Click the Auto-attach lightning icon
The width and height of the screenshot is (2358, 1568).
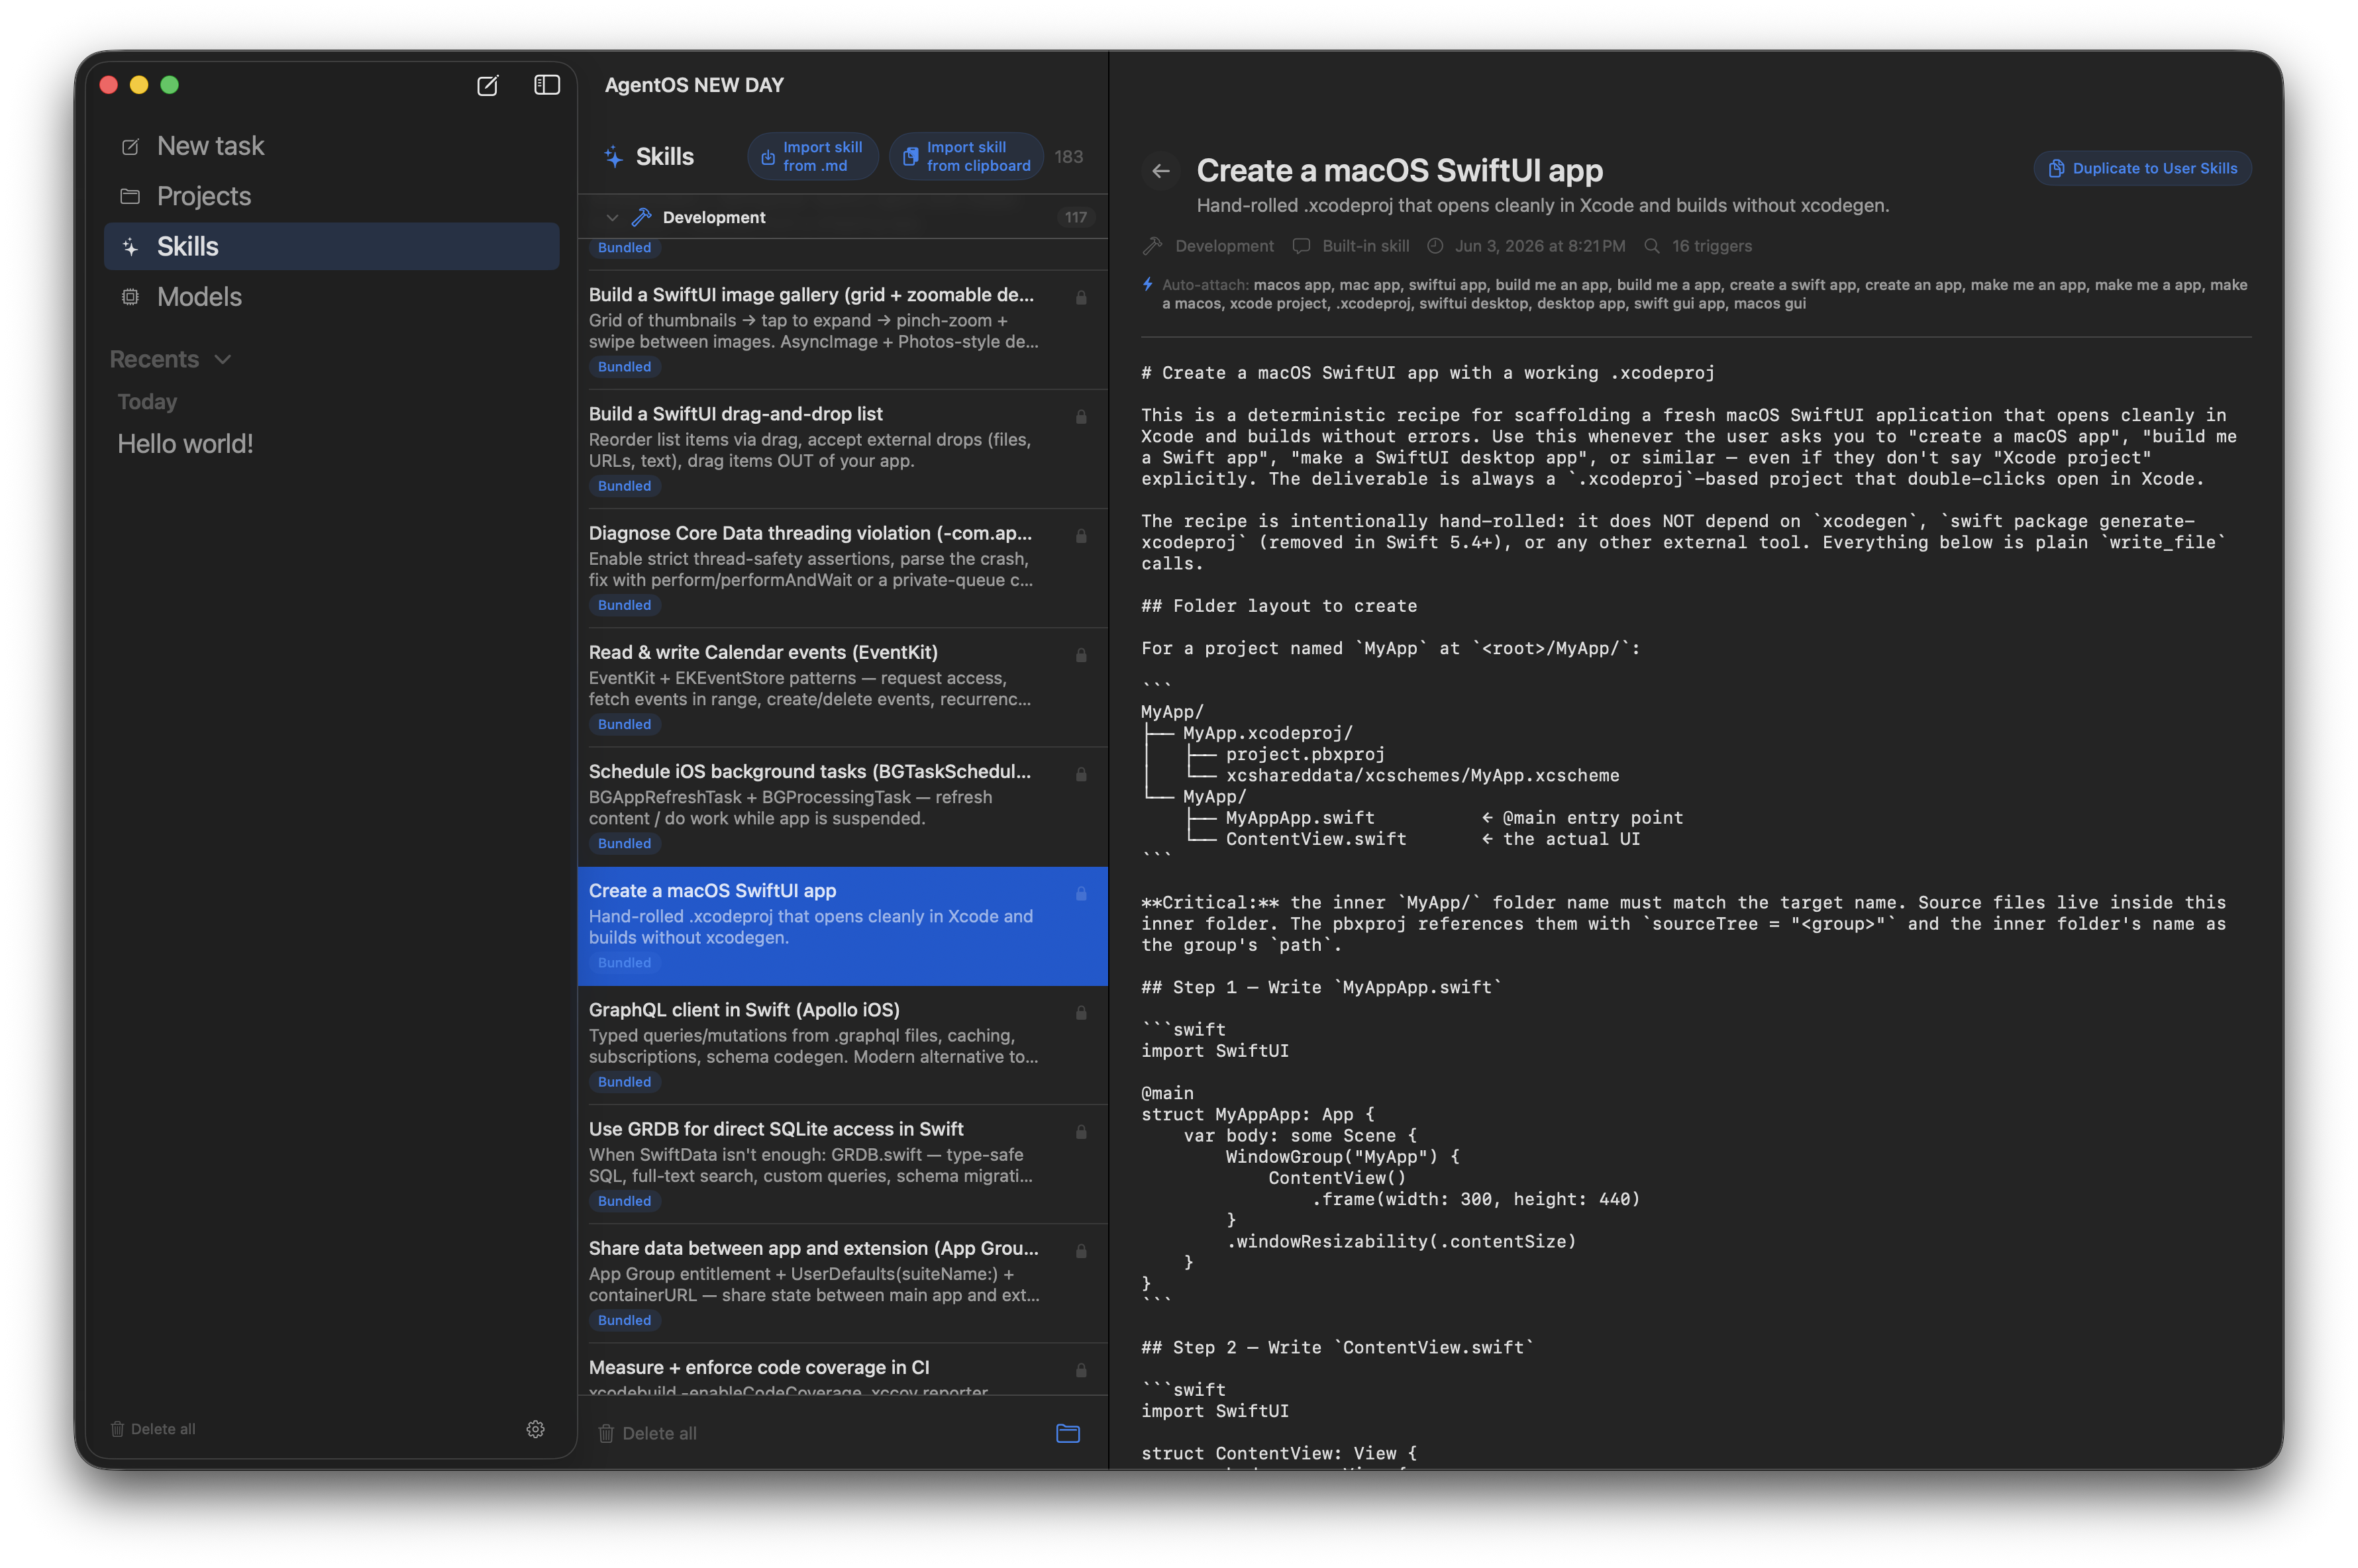coord(1148,285)
